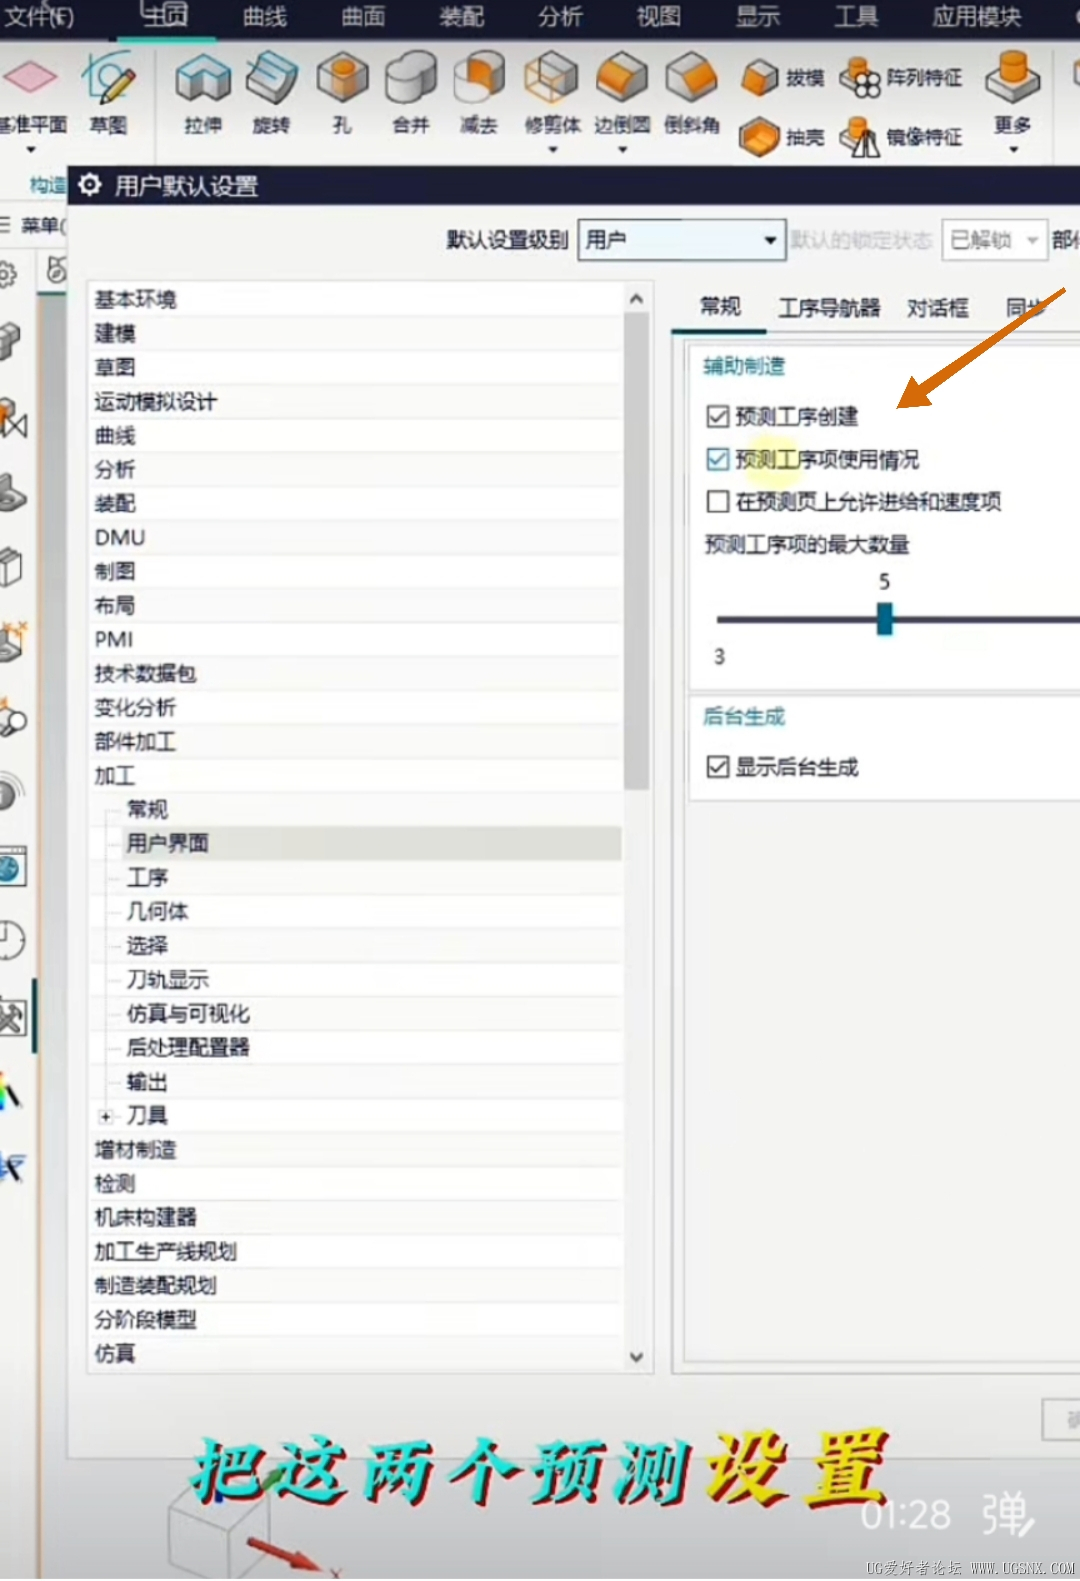Image resolution: width=1080 pixels, height=1581 pixels.
Task: Toggle the 预测工序创建 checkbox
Action: (717, 416)
